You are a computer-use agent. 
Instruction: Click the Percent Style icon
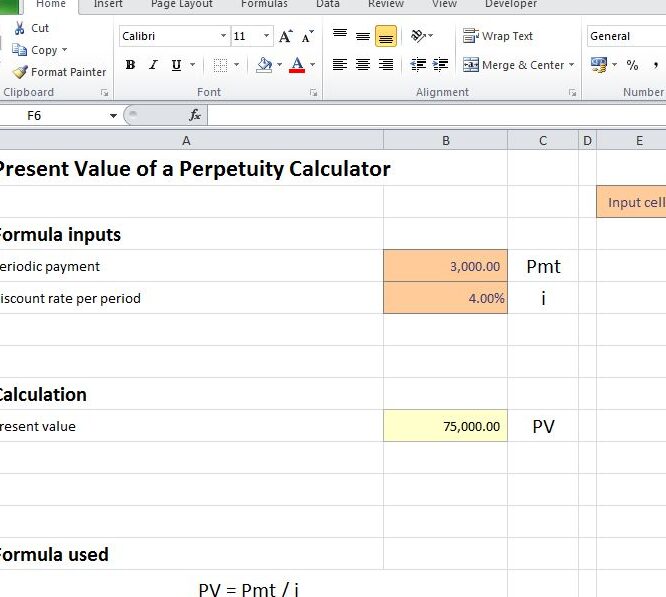(x=632, y=65)
